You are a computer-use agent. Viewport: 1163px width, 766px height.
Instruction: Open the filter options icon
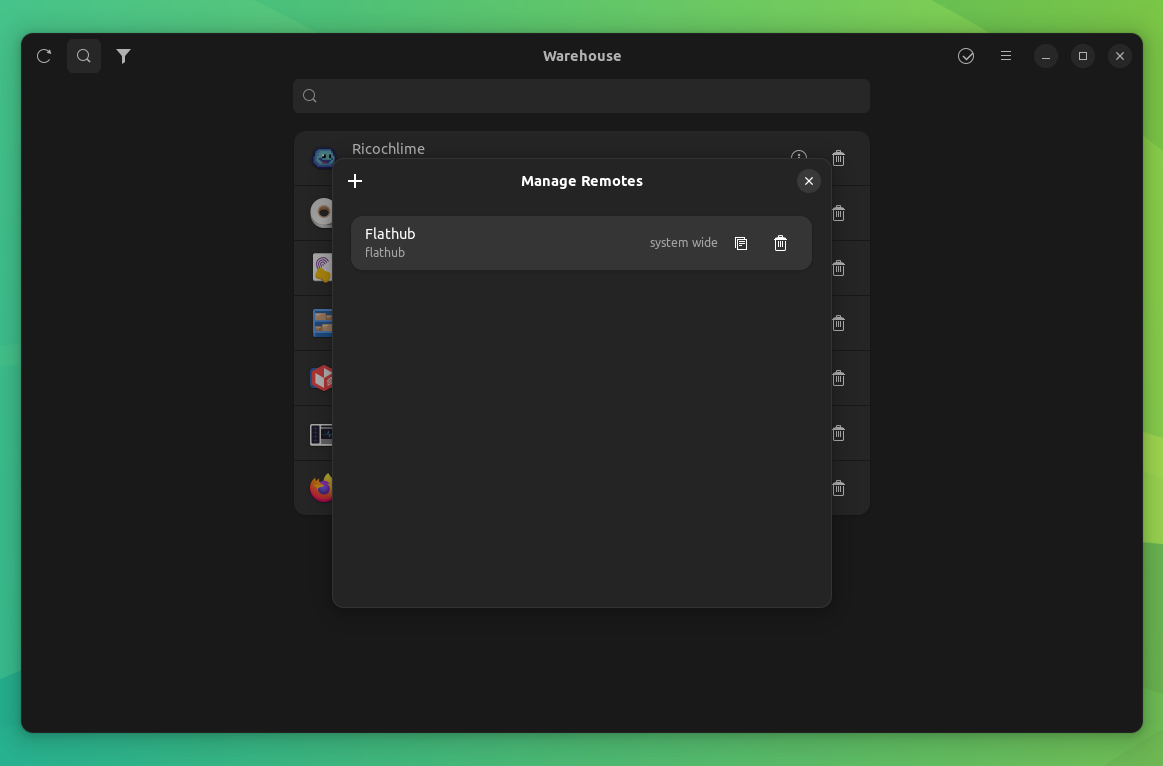pyautogui.click(x=123, y=56)
